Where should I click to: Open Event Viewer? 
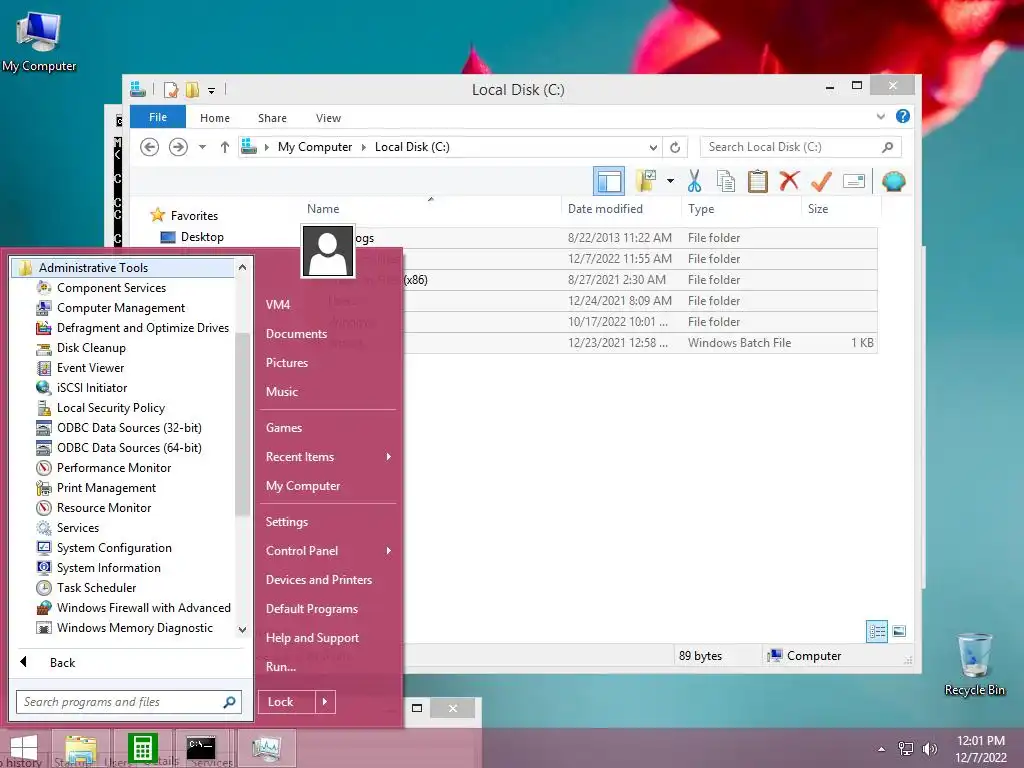pyautogui.click(x=90, y=368)
